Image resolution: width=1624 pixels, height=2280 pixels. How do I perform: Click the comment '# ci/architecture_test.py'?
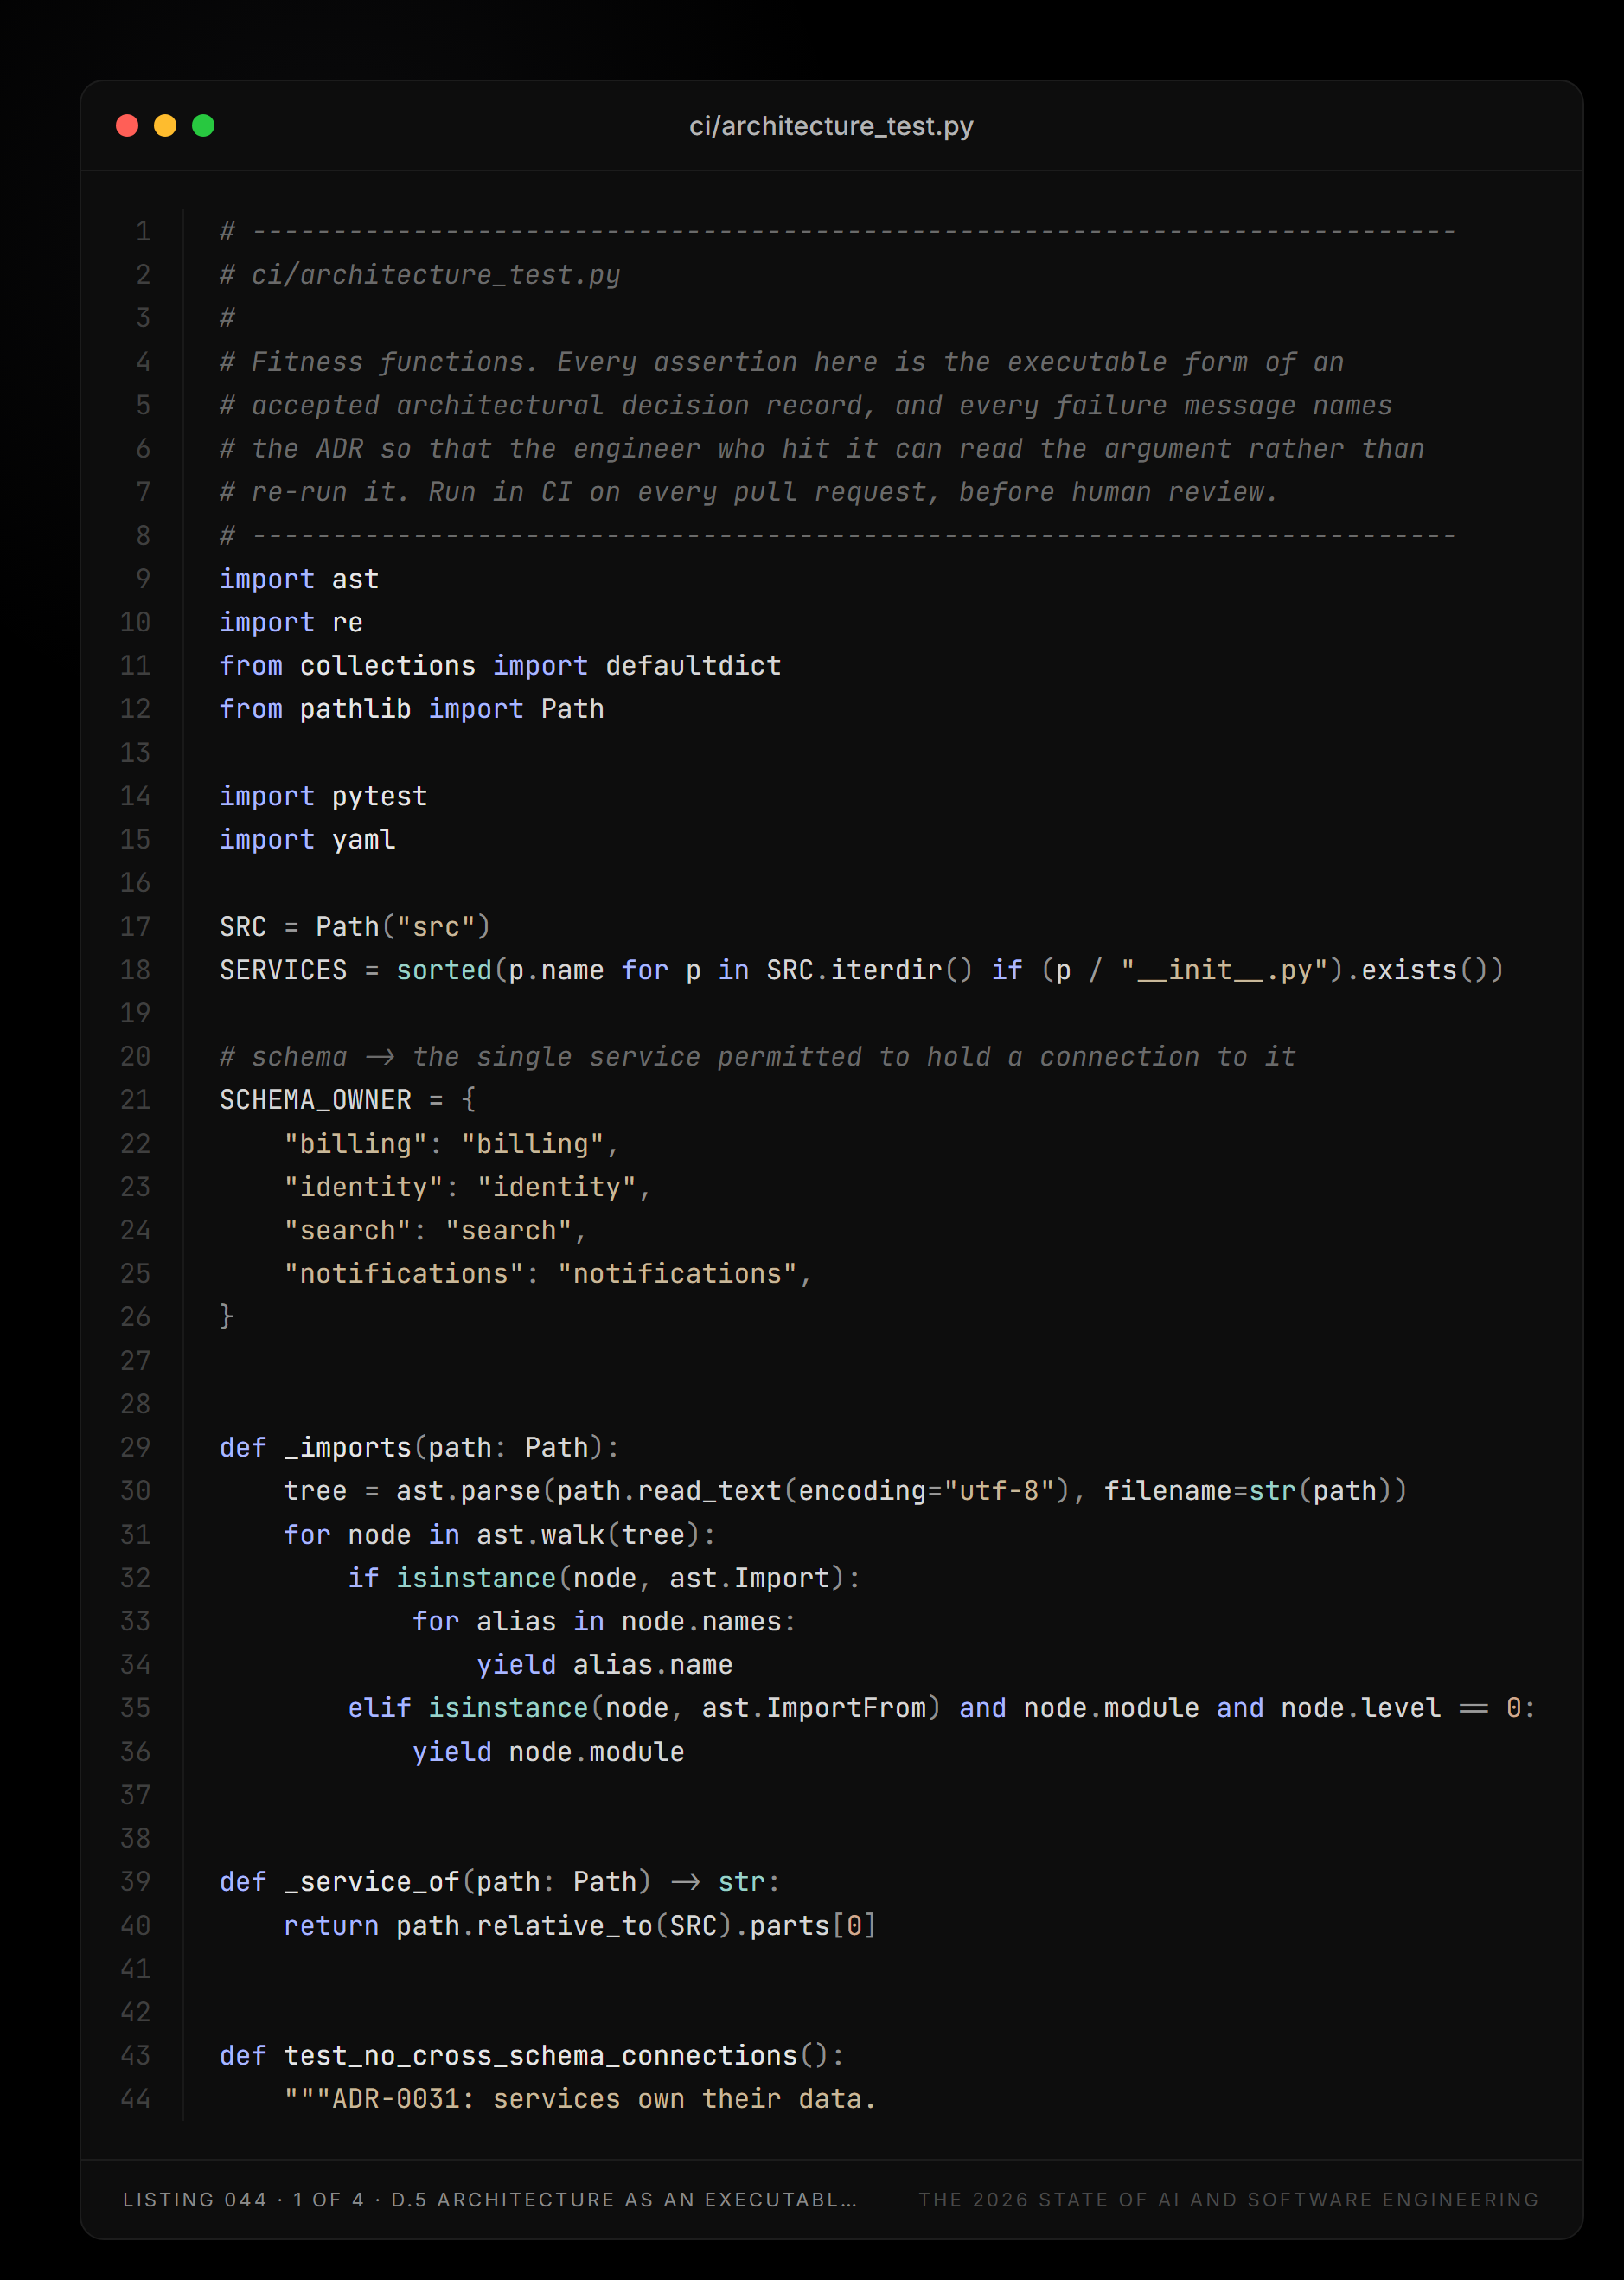pyautogui.click(x=420, y=275)
